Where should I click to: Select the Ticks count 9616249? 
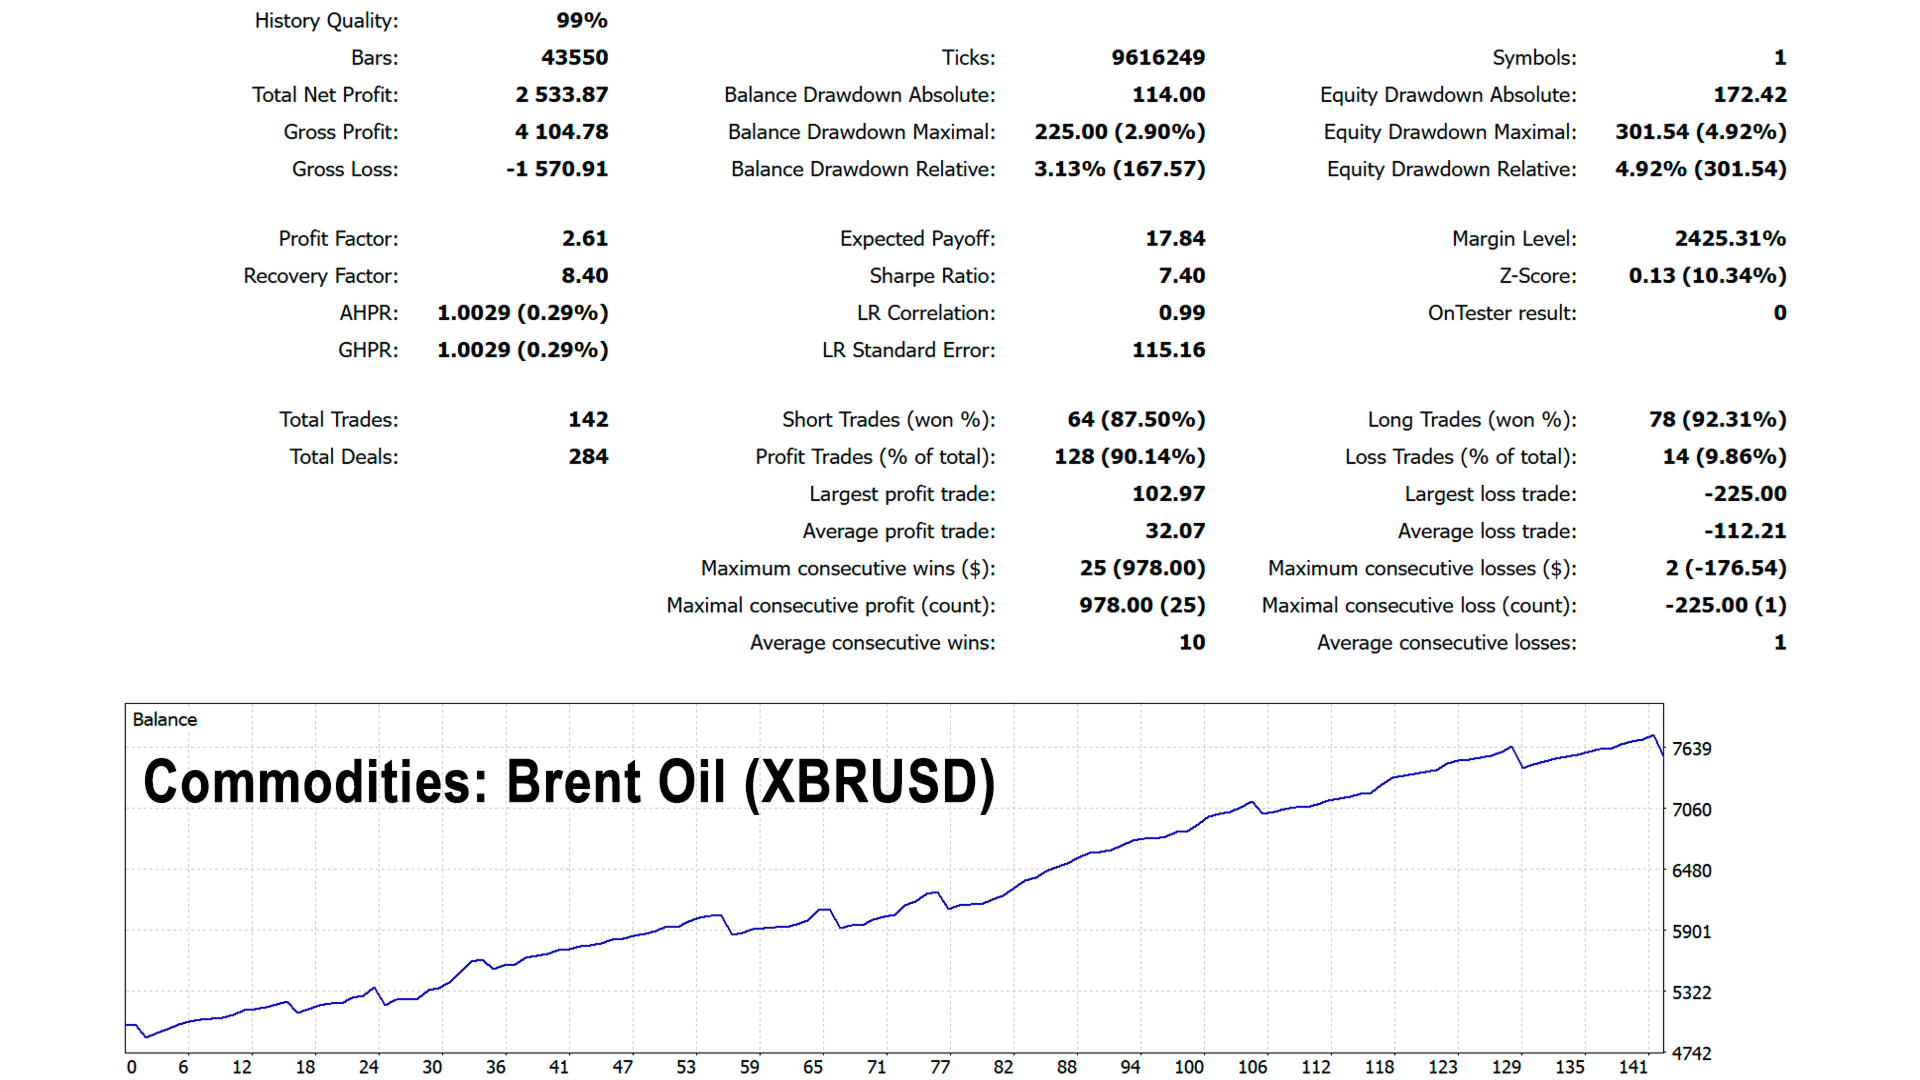(x=1157, y=58)
